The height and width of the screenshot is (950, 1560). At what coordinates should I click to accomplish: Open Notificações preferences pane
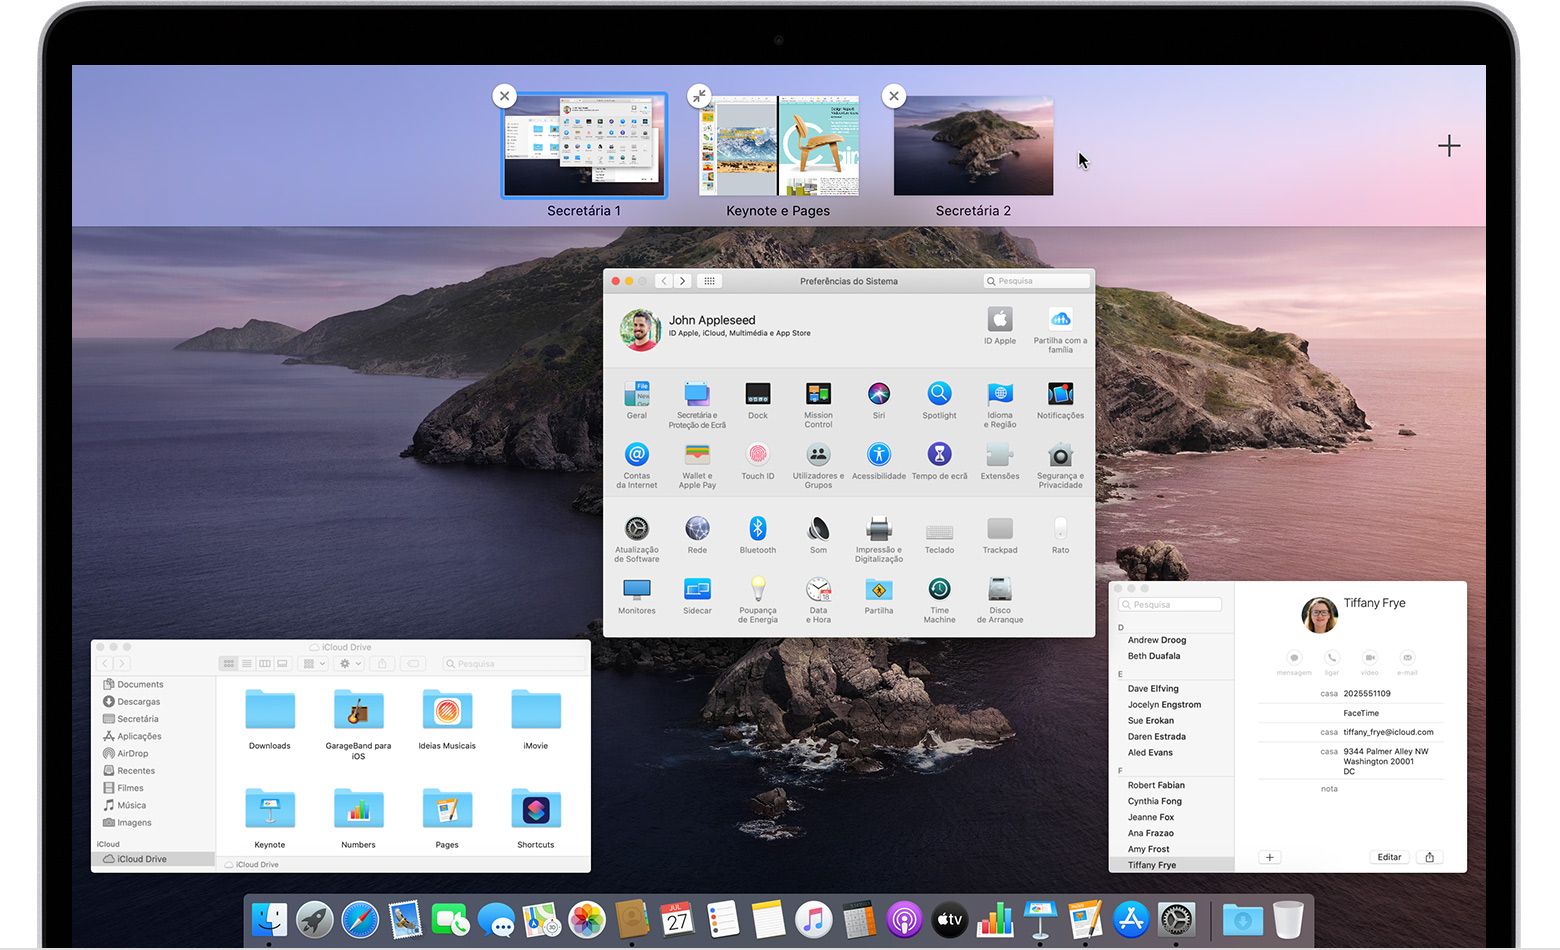pyautogui.click(x=1060, y=400)
